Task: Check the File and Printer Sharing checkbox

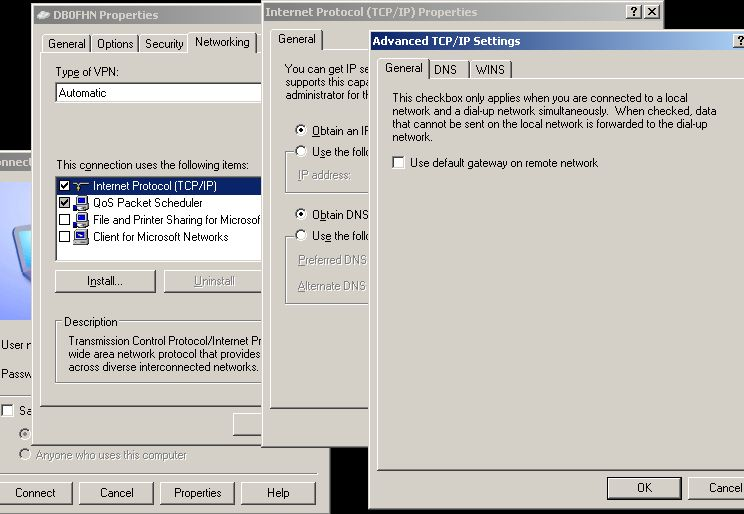Action: pyautogui.click(x=65, y=220)
